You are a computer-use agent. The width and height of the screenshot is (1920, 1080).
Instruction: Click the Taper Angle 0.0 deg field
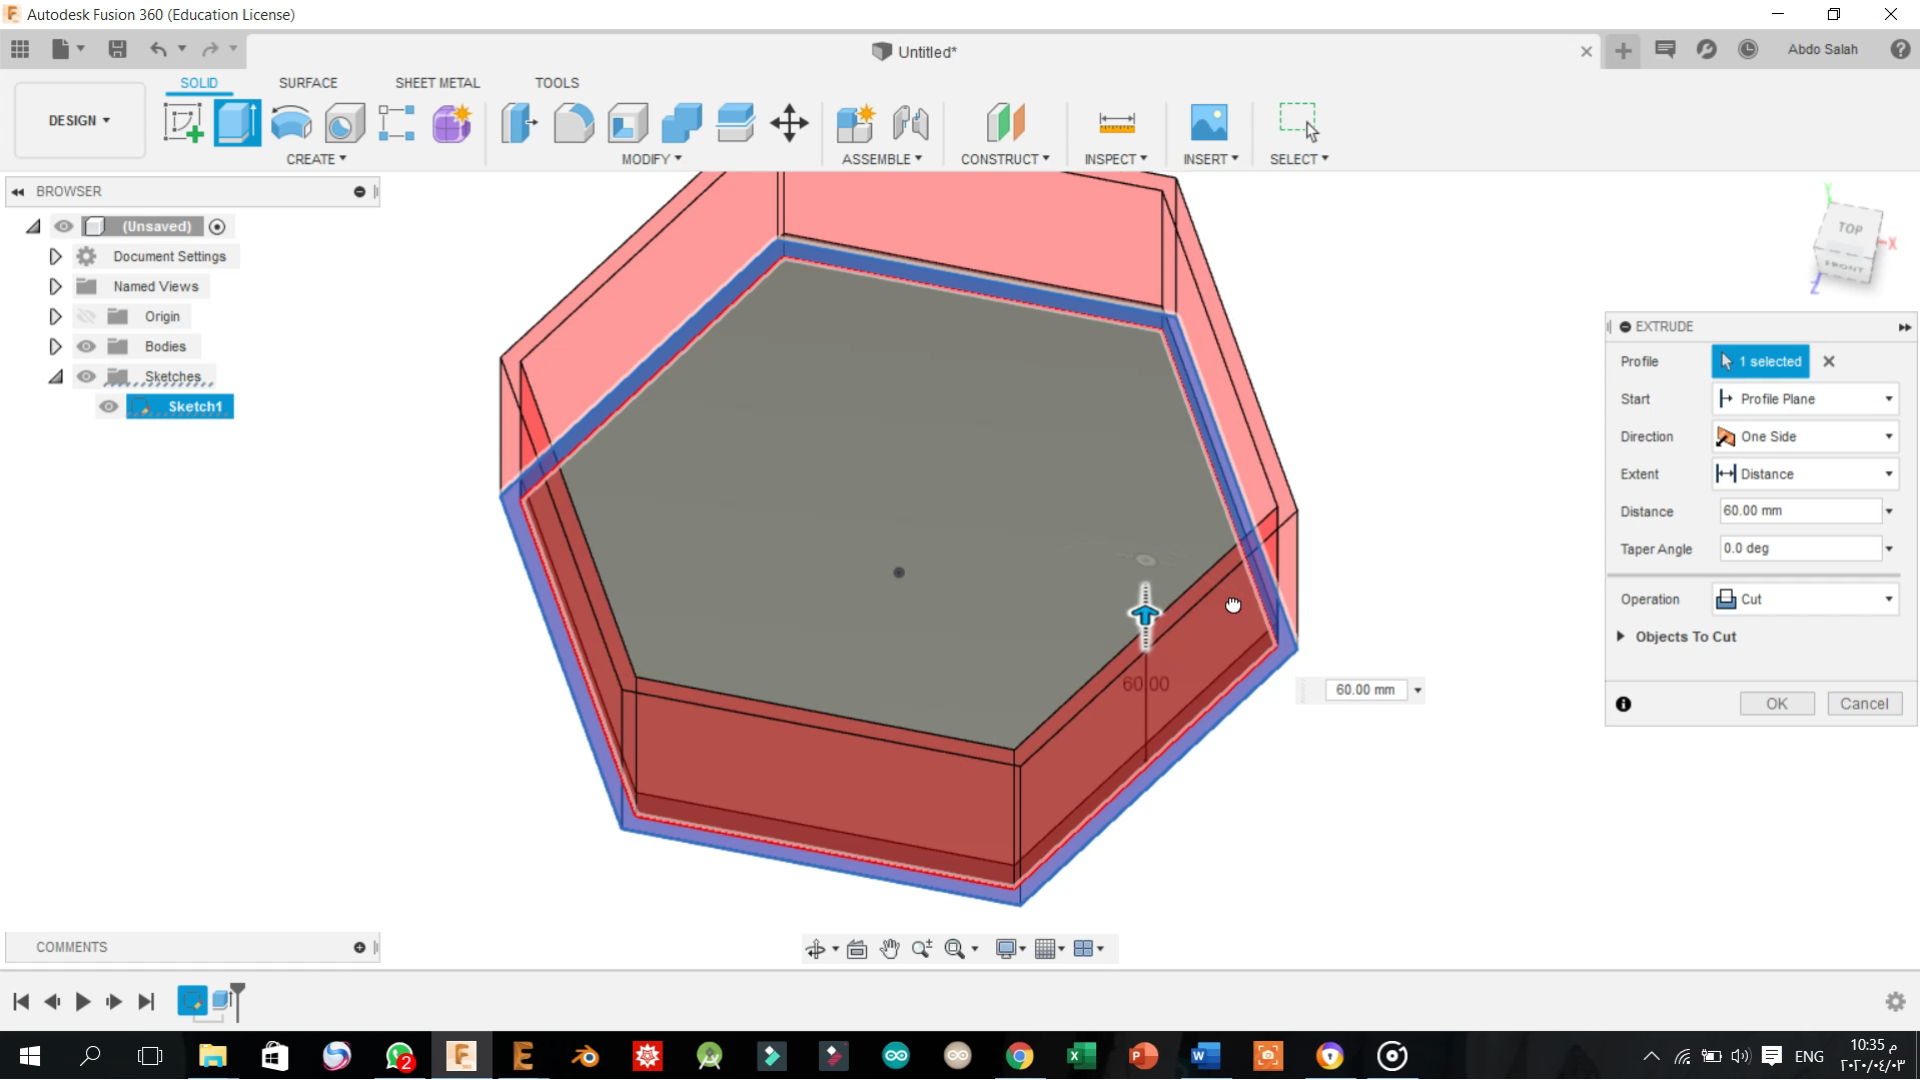click(x=1800, y=548)
